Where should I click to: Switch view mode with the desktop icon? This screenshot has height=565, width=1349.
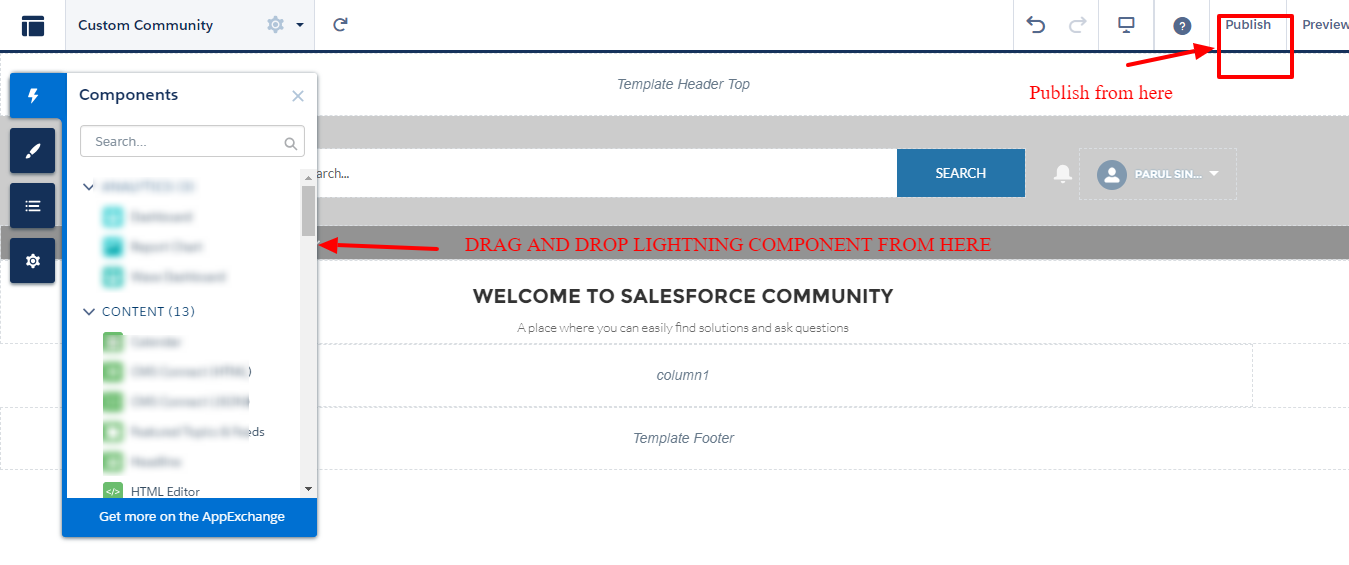[1126, 25]
